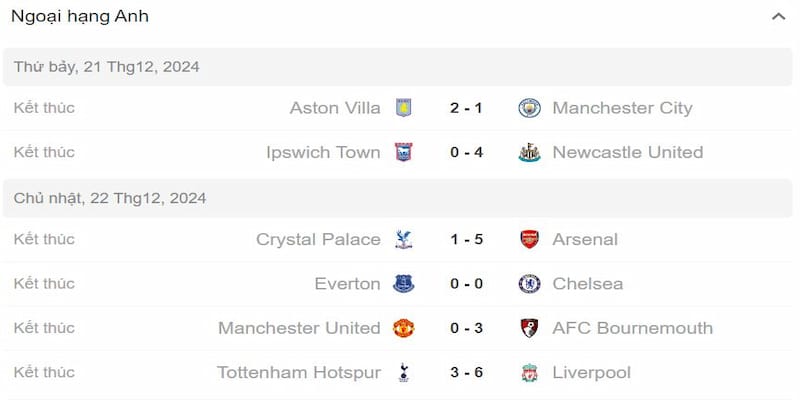This screenshot has width=800, height=400.
Task: Open the Newcastle United team name link
Action: pos(627,152)
